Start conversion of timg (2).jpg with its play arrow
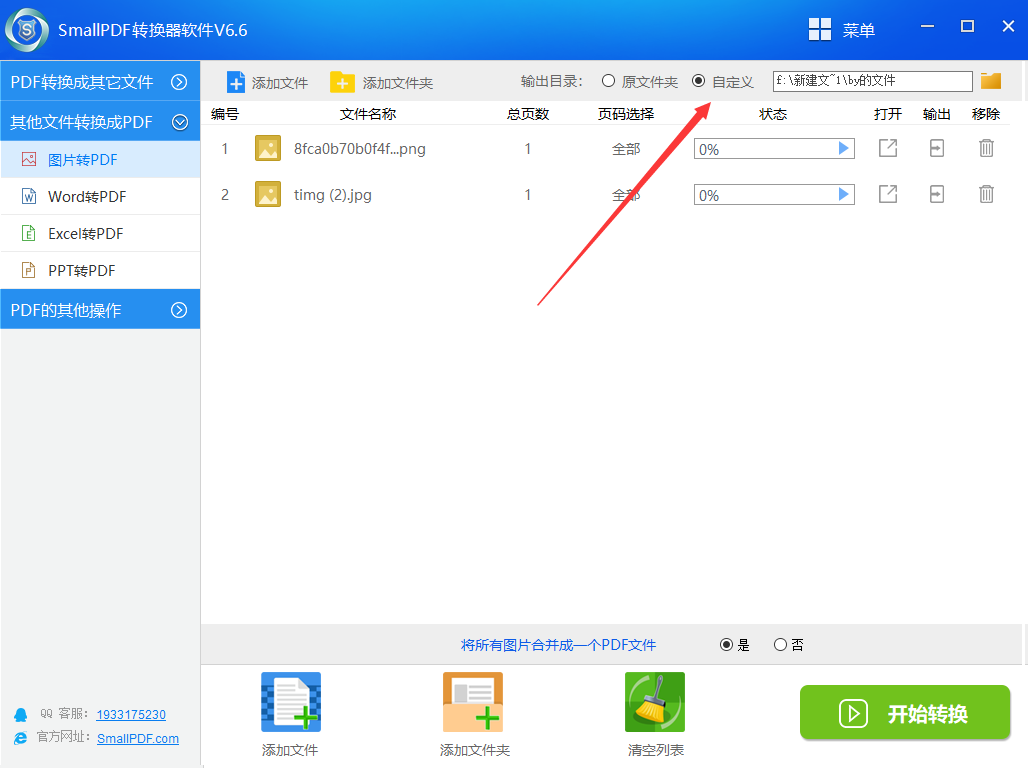This screenshot has width=1028, height=768. point(844,195)
